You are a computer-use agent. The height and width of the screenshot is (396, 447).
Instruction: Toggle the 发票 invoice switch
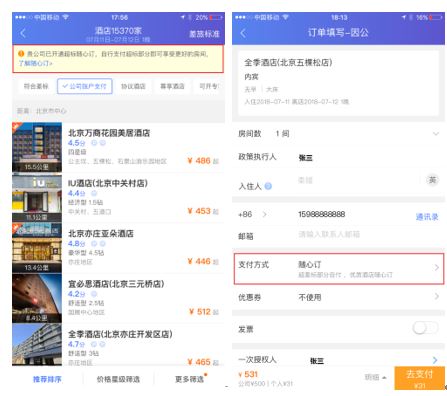(425, 328)
